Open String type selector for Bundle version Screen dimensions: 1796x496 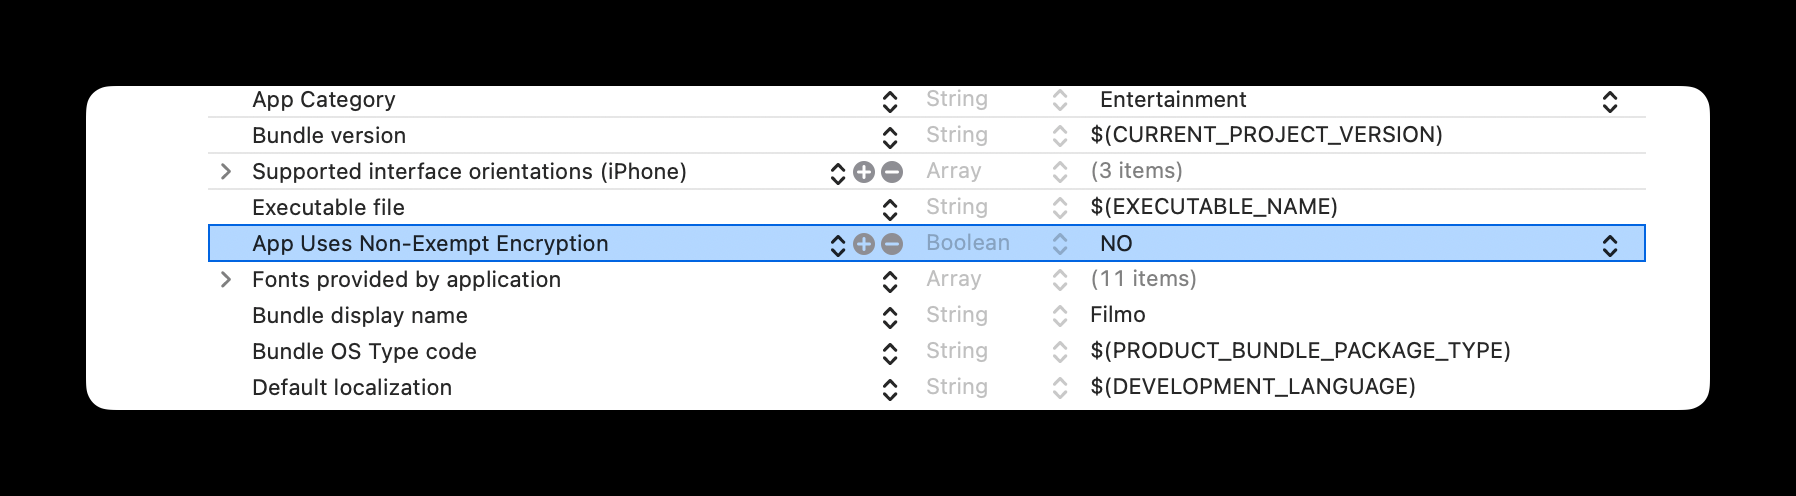(x=1060, y=136)
